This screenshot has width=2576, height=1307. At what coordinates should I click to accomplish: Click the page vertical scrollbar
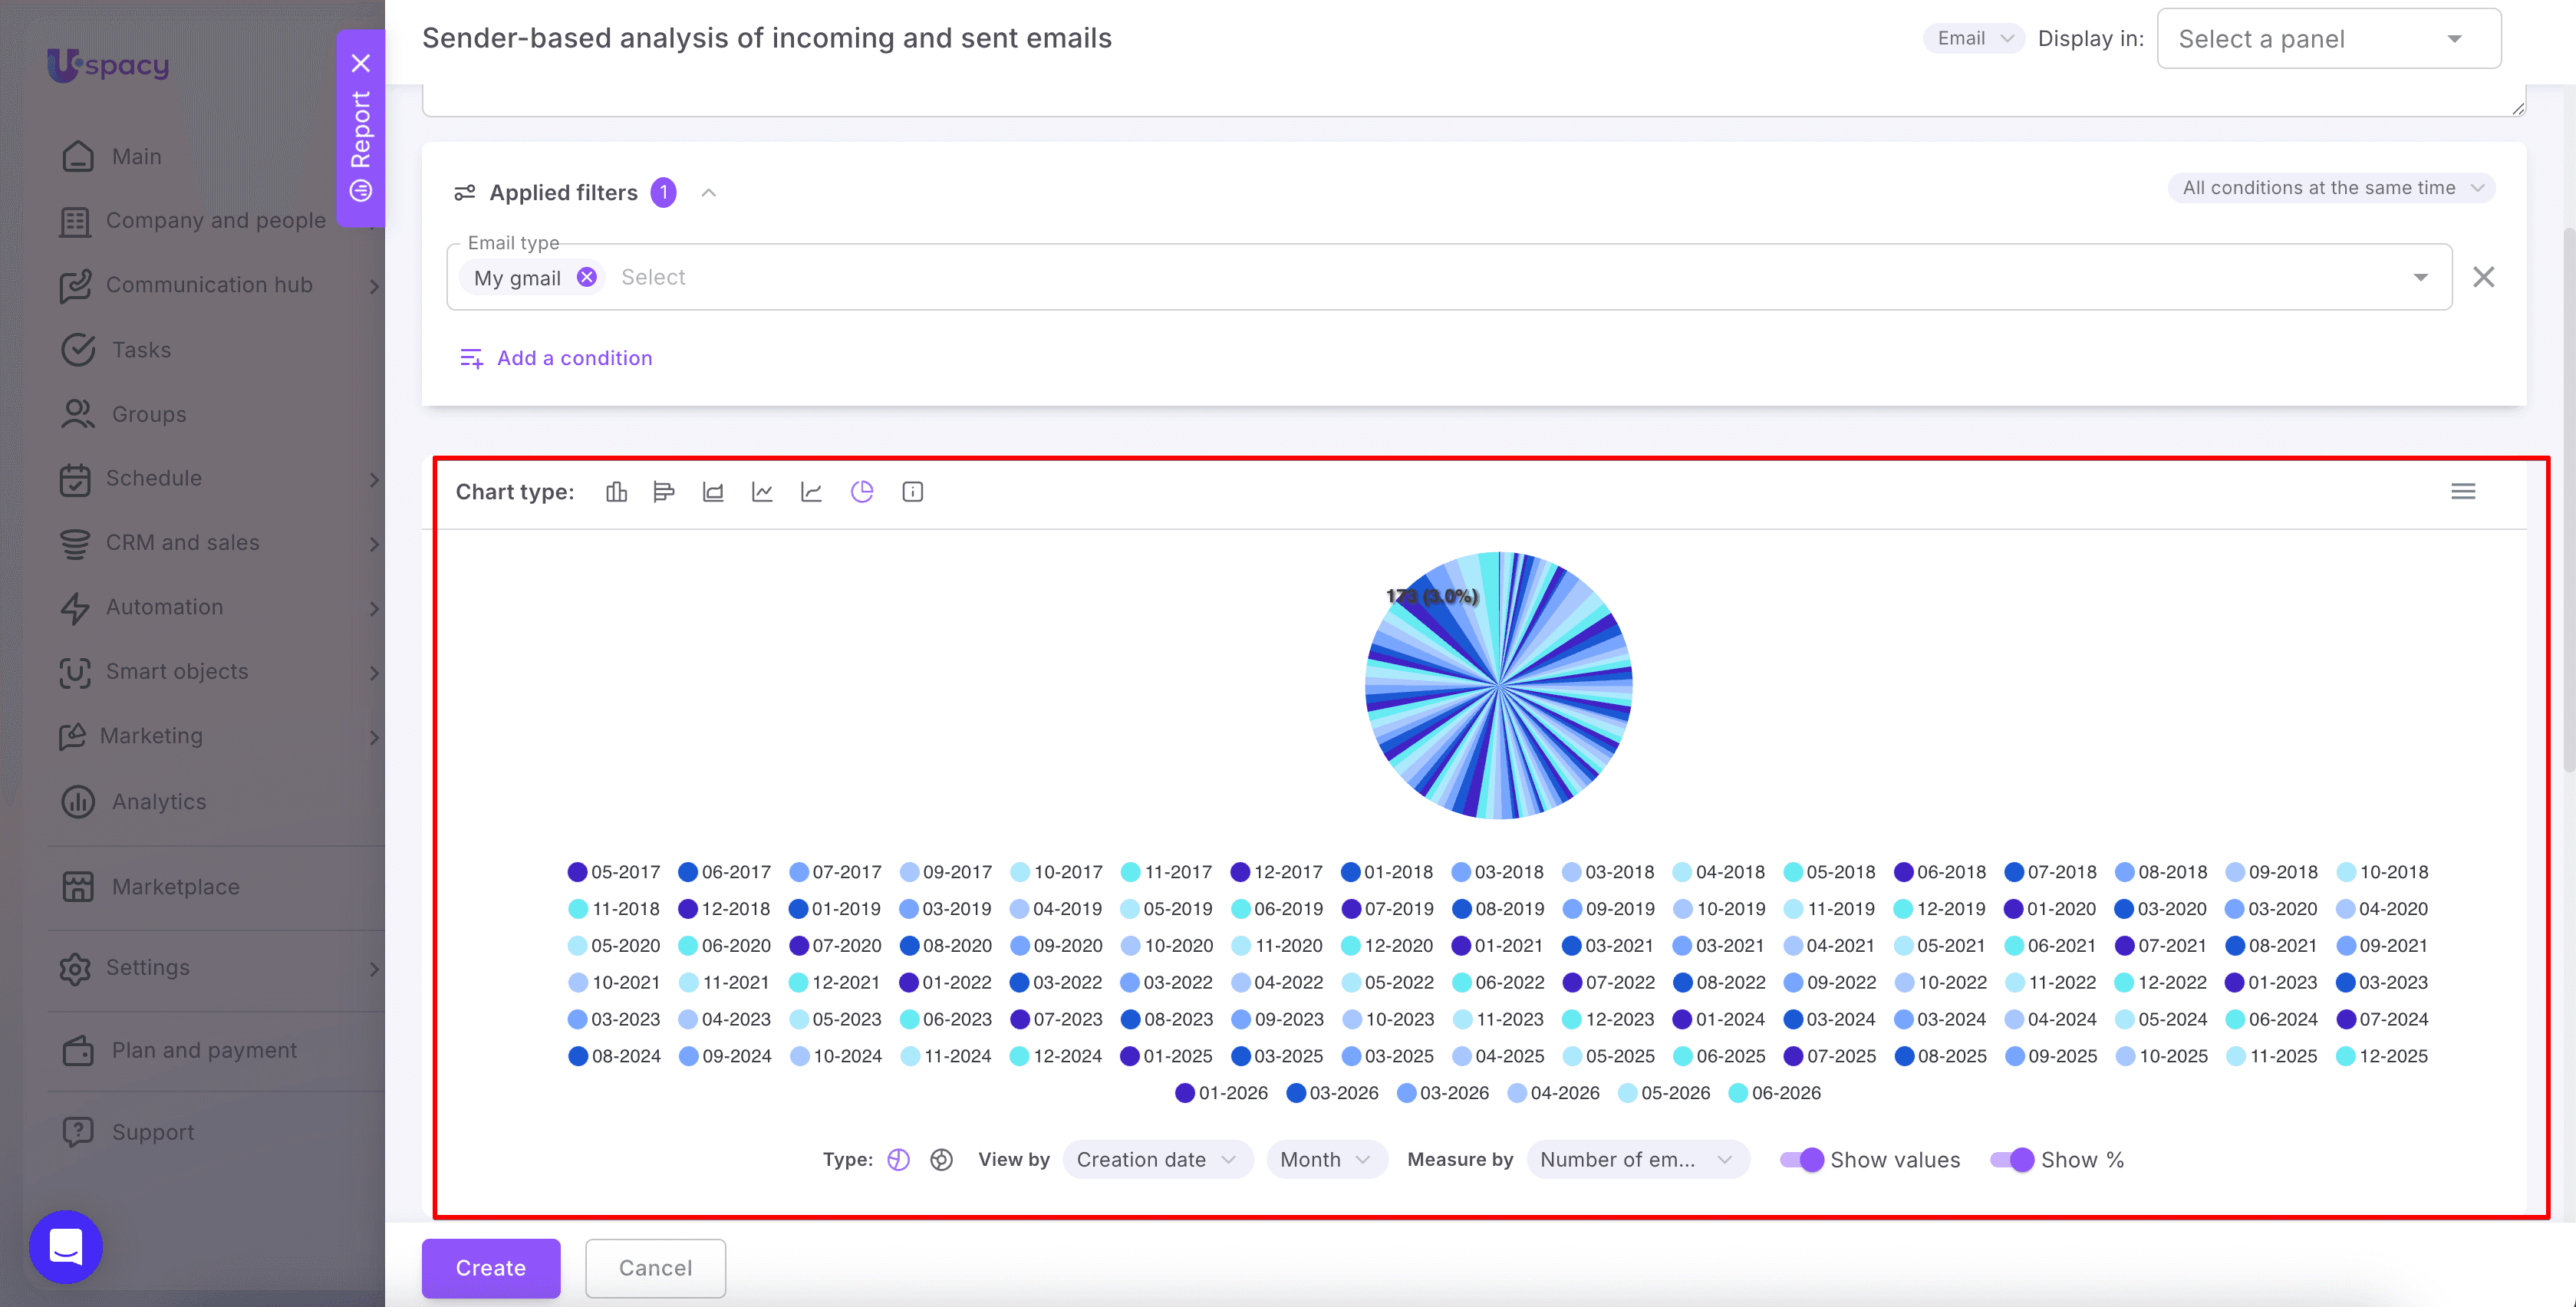[x=2568, y=500]
